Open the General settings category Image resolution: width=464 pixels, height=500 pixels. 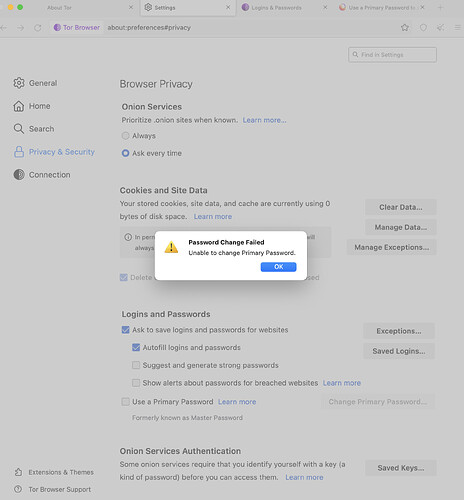pos(35,83)
